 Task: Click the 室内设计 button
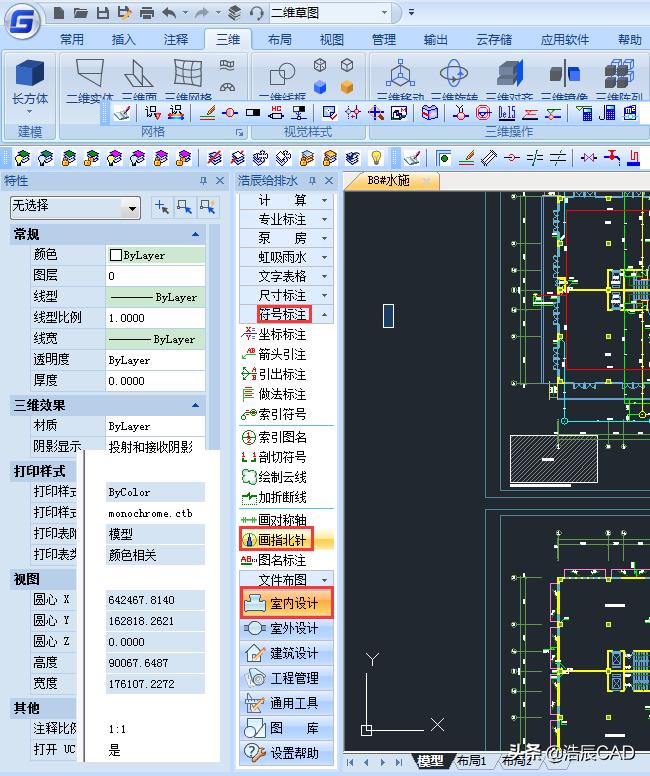[x=288, y=603]
